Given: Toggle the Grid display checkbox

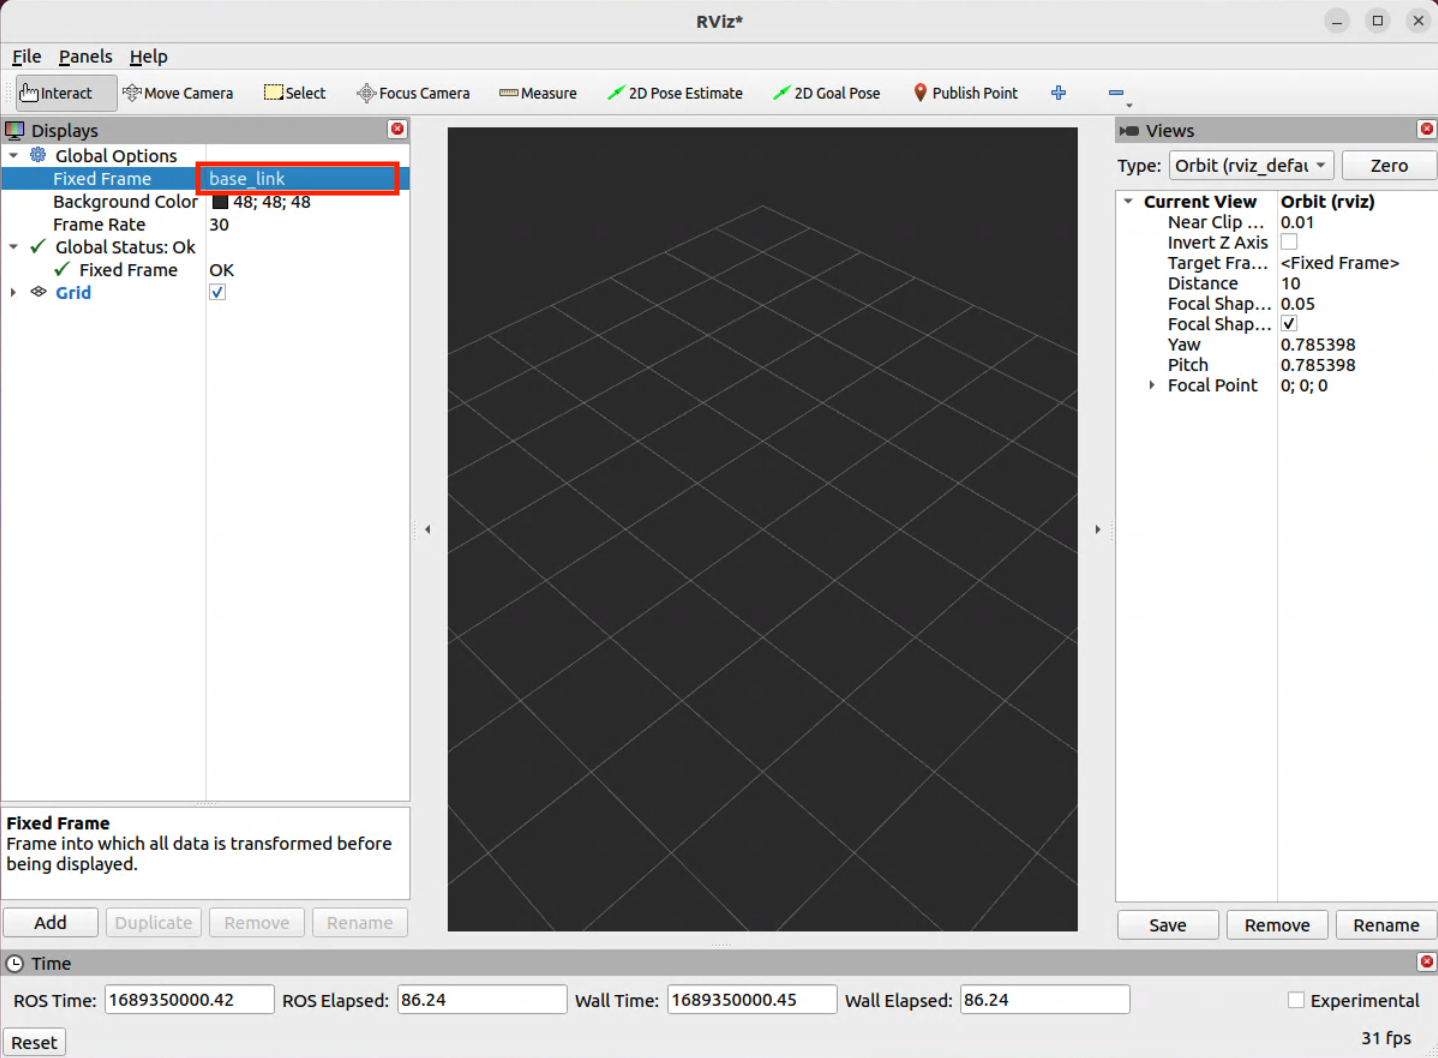Looking at the screenshot, I should tap(217, 292).
